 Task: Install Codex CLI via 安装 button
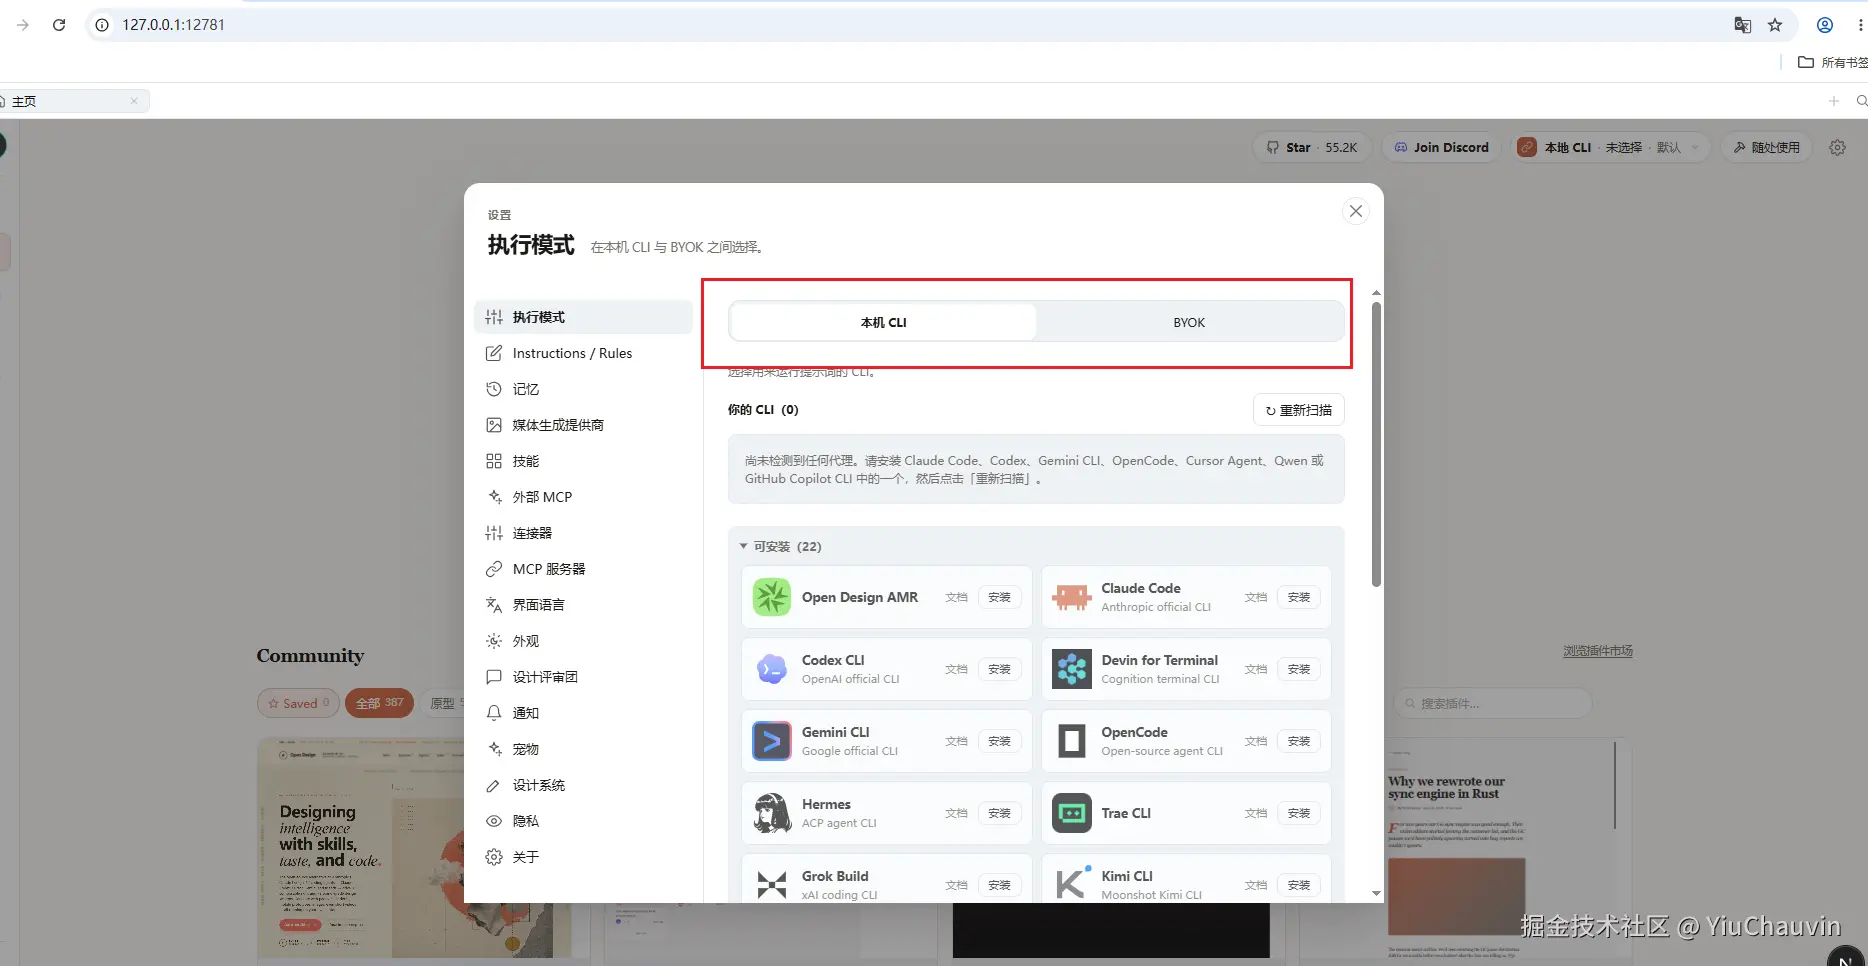pos(999,669)
